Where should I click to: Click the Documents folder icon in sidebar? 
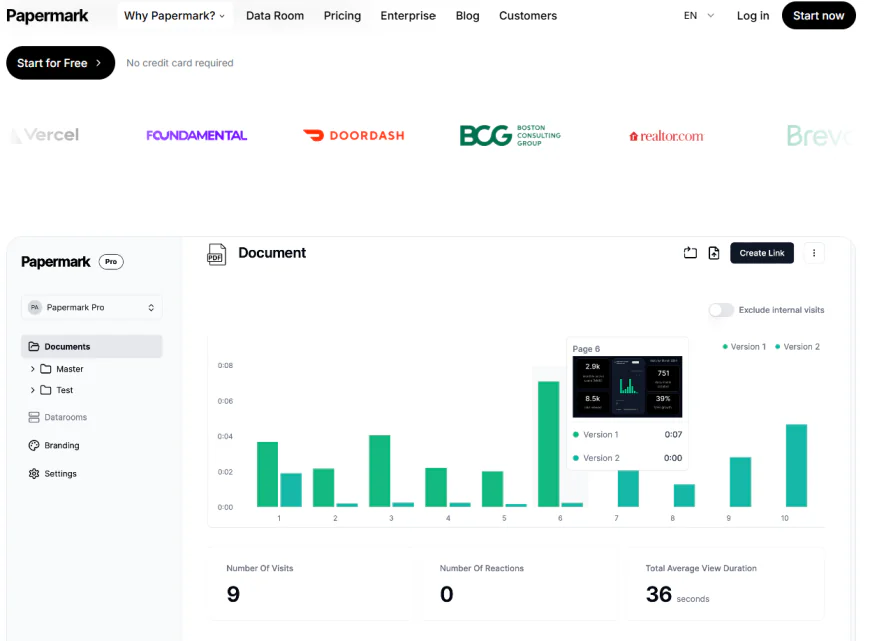pyautogui.click(x=34, y=346)
